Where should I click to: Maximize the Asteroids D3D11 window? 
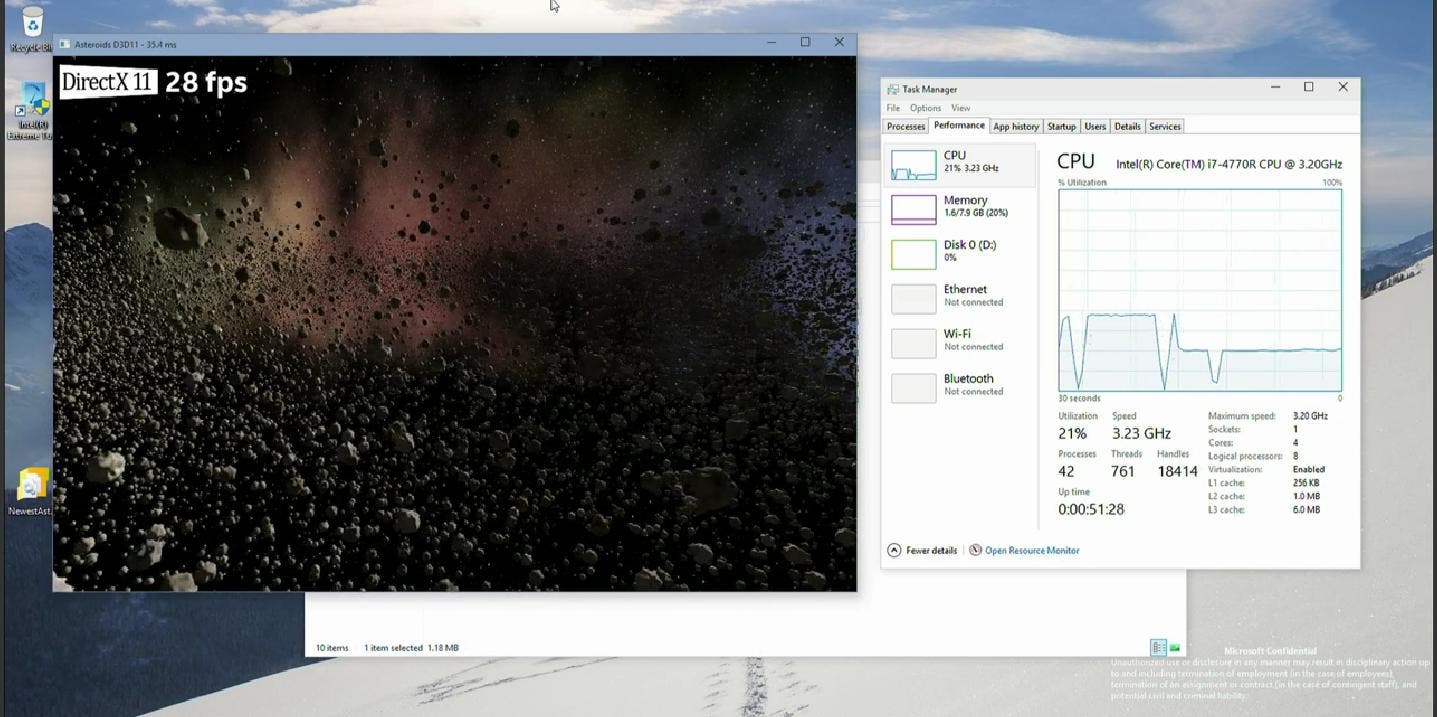coord(805,43)
